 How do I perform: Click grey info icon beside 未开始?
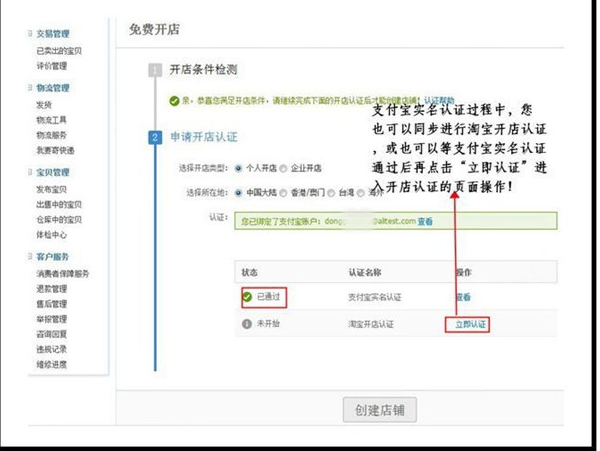(x=247, y=324)
